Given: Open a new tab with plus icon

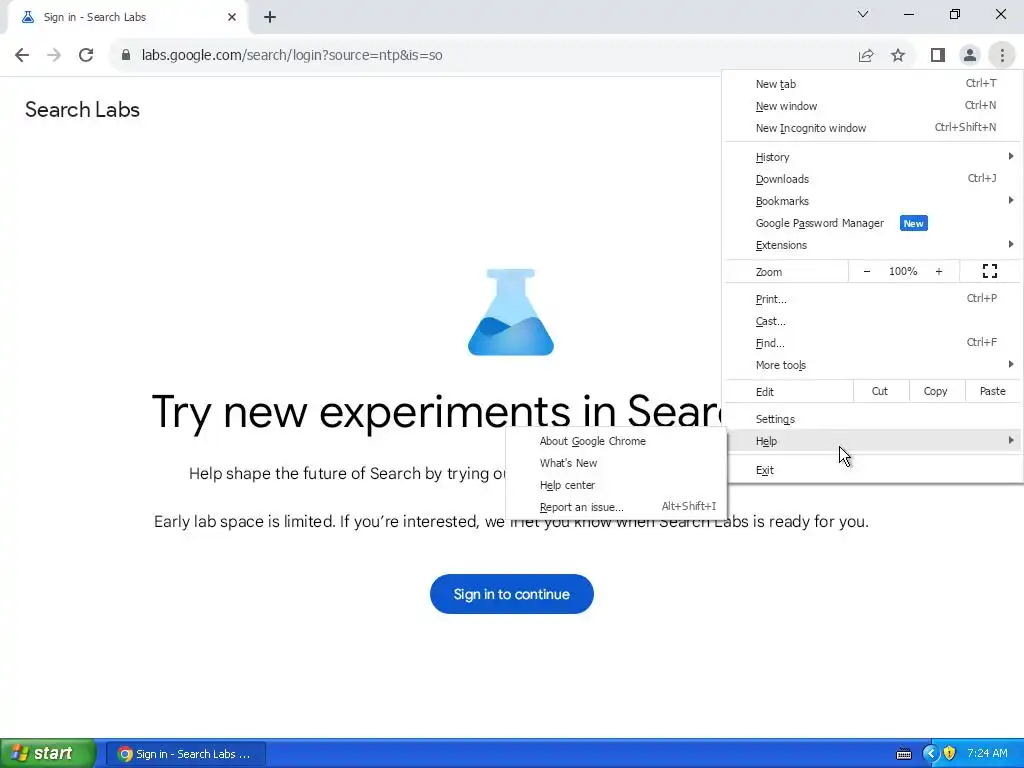Looking at the screenshot, I should click(x=270, y=17).
